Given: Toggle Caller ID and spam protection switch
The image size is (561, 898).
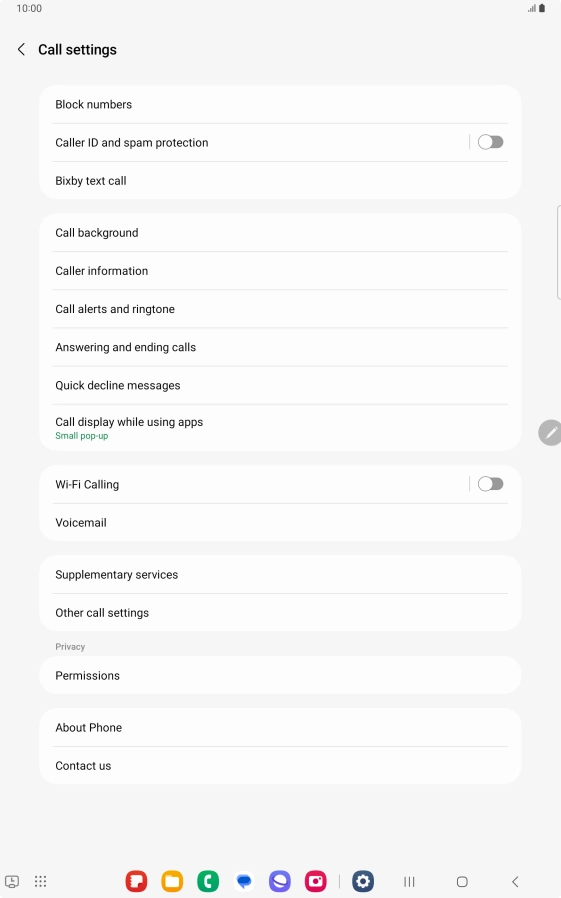Looking at the screenshot, I should 491,142.
